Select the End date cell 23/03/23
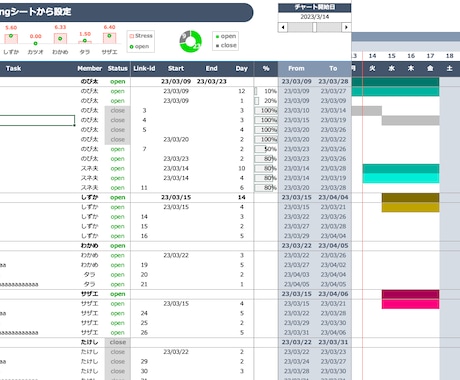Viewport: 460px width, 380px height. pyautogui.click(x=212, y=81)
